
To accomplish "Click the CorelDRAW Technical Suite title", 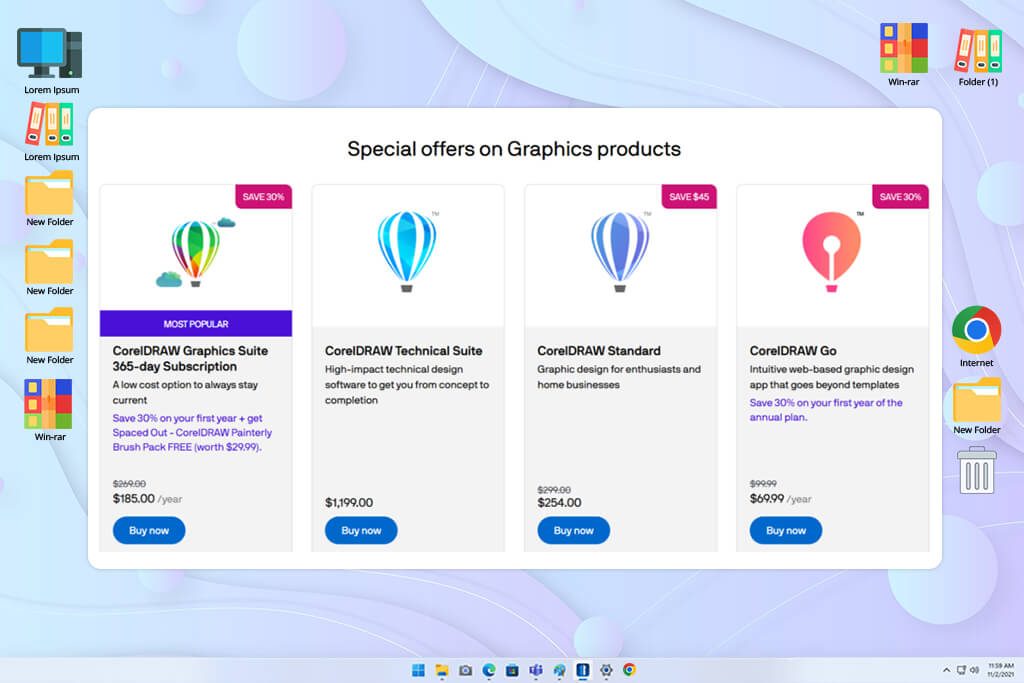I will 404,351.
